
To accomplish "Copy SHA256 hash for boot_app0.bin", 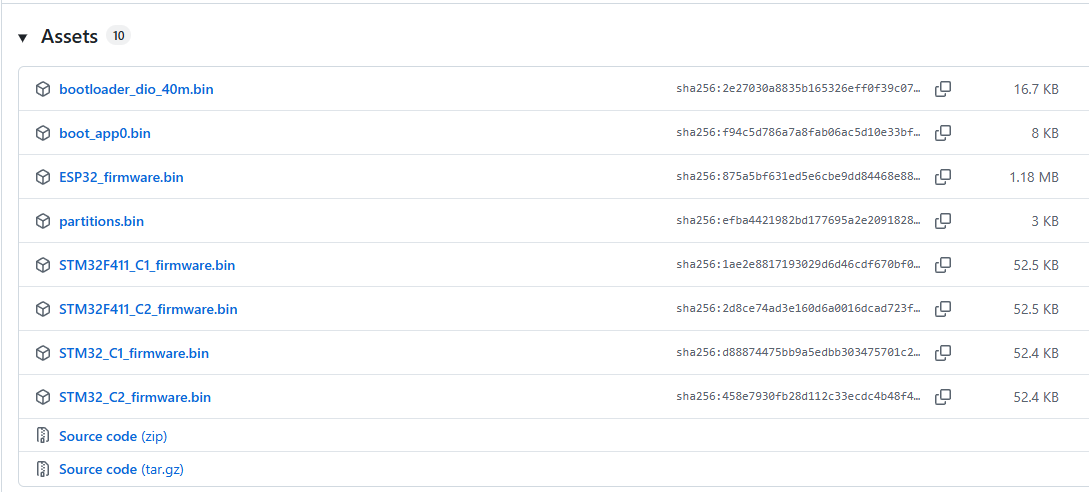I will coord(942,133).
